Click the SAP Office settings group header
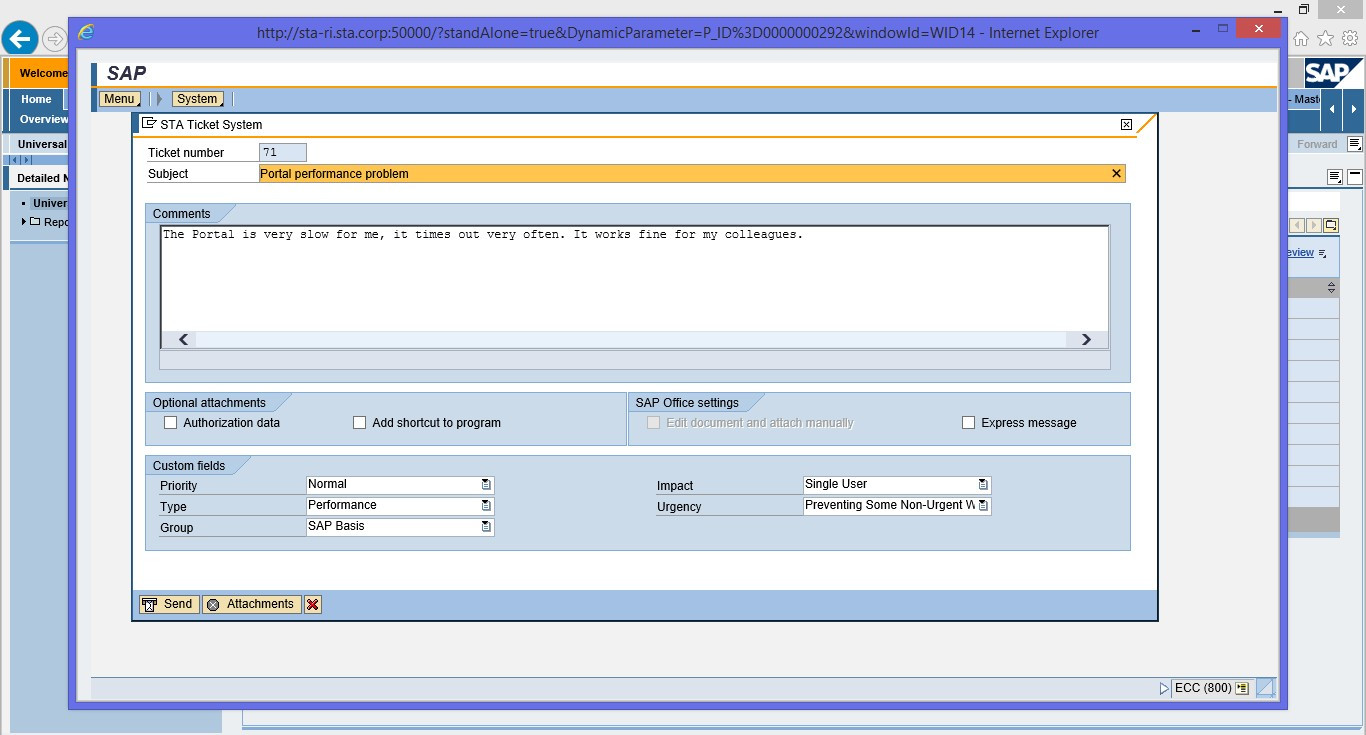 687,403
